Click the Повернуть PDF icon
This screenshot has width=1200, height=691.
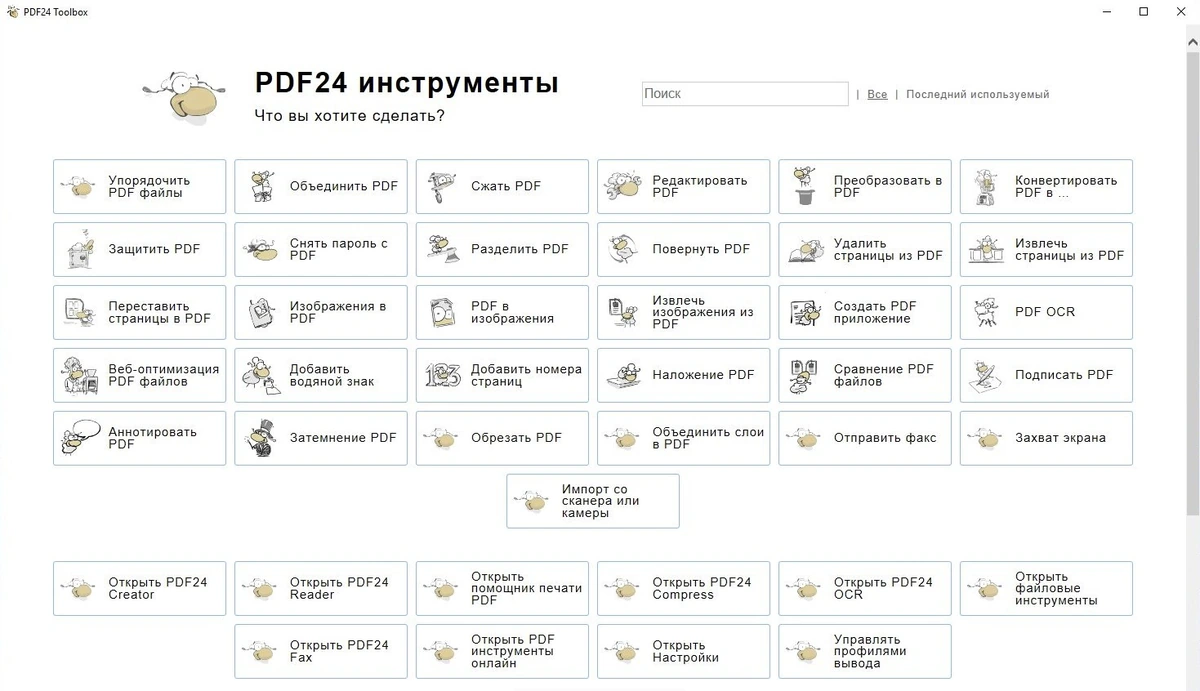click(x=624, y=250)
